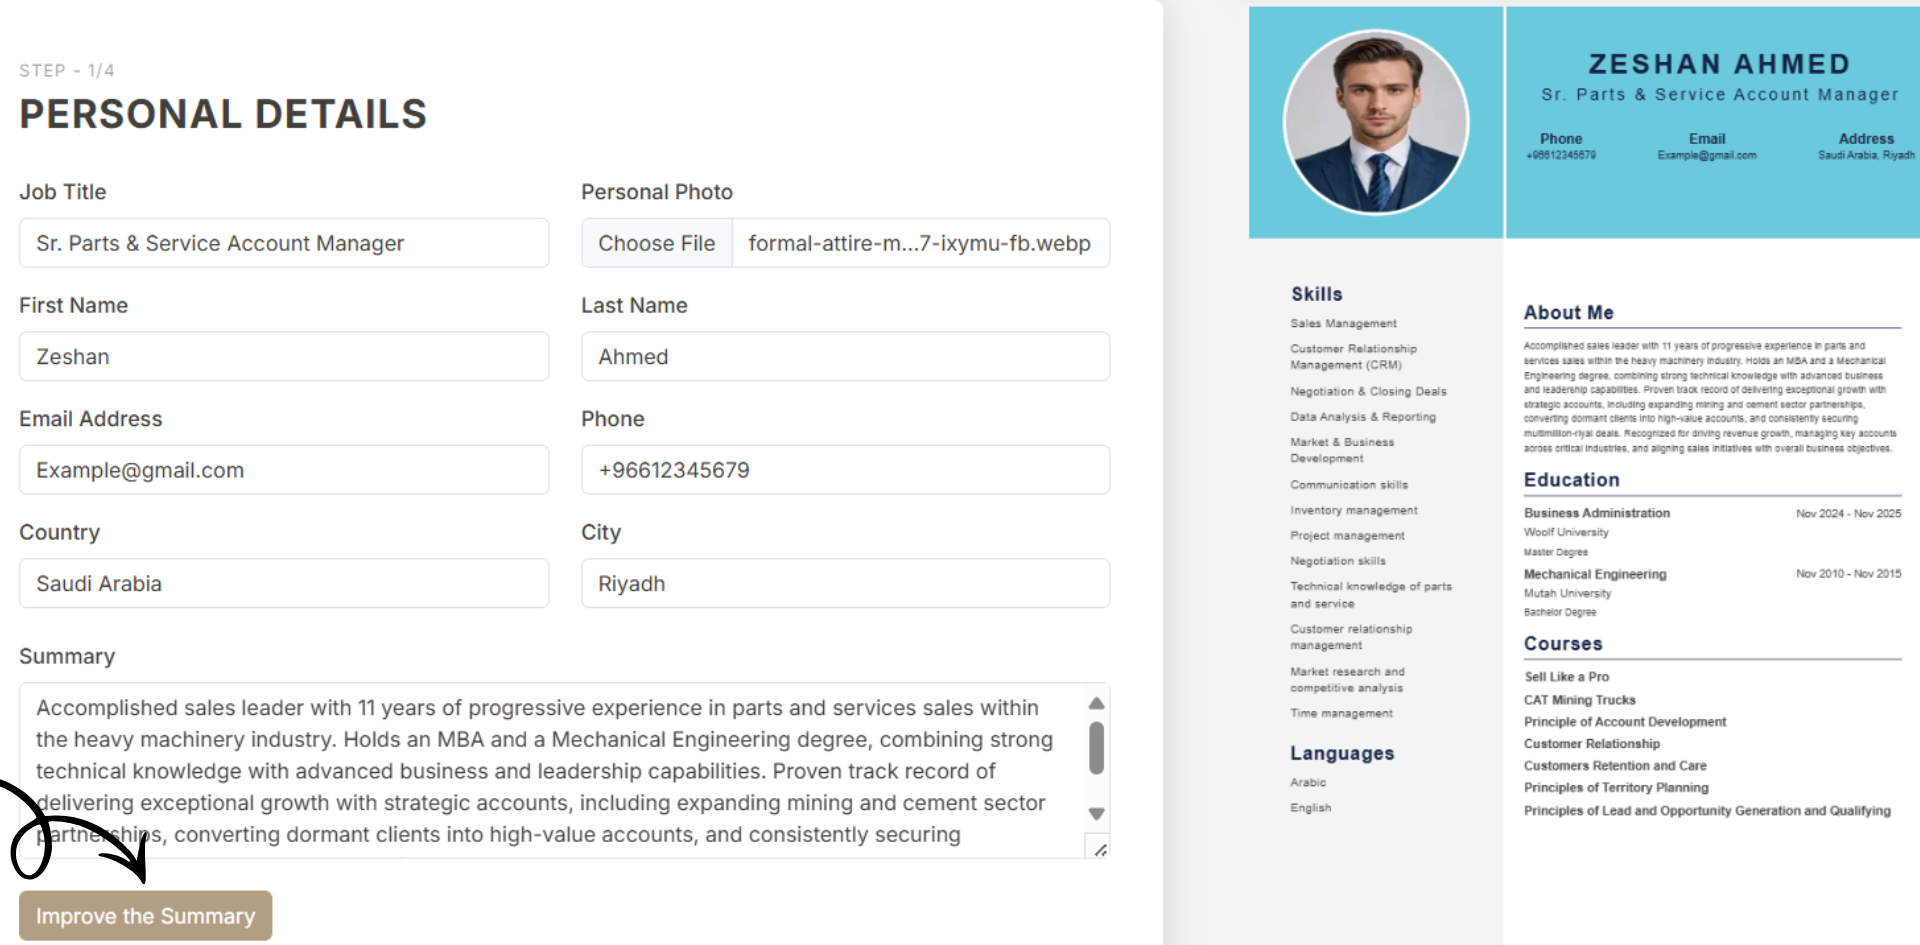Click the profile photo in the resume preview
1920x945 pixels.
click(x=1376, y=121)
